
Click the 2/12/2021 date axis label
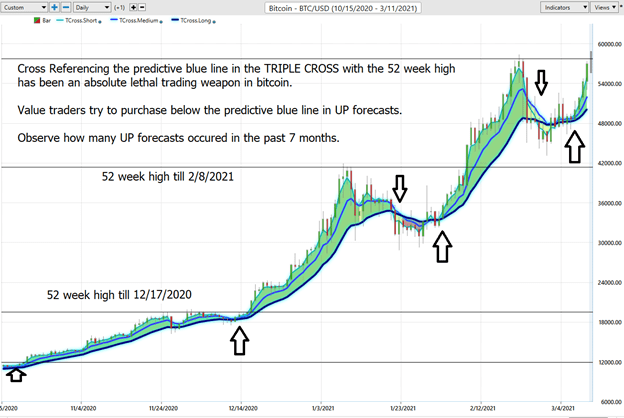(x=482, y=408)
